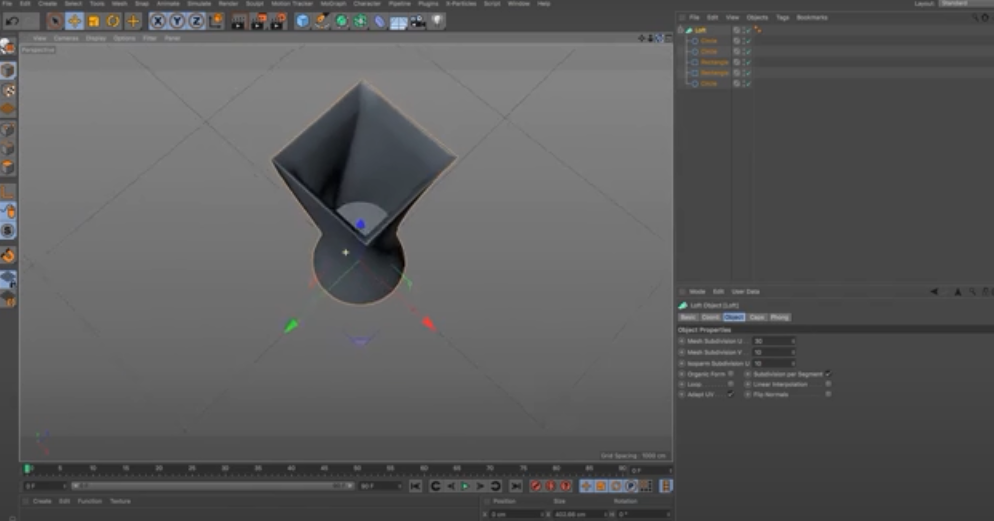This screenshot has width=994, height=521.
Task: Go to end of animation
Action: click(516, 486)
